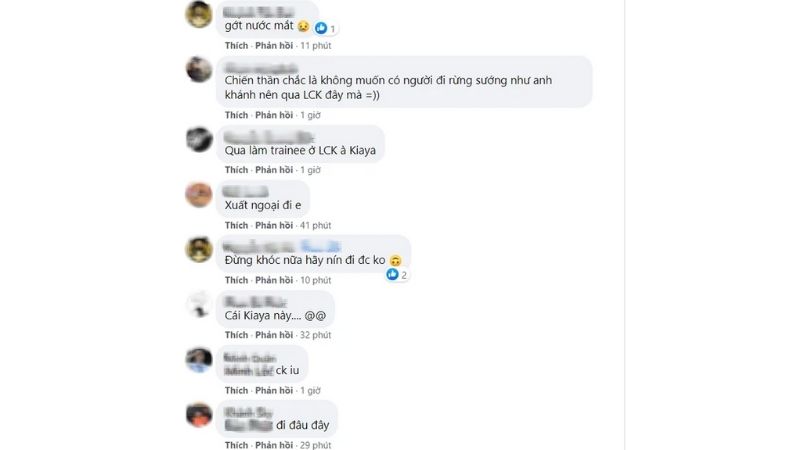Click the tagged blue name in 'Đừng khóc nữa' comment
The width and height of the screenshot is (800, 450).
click(x=320, y=246)
